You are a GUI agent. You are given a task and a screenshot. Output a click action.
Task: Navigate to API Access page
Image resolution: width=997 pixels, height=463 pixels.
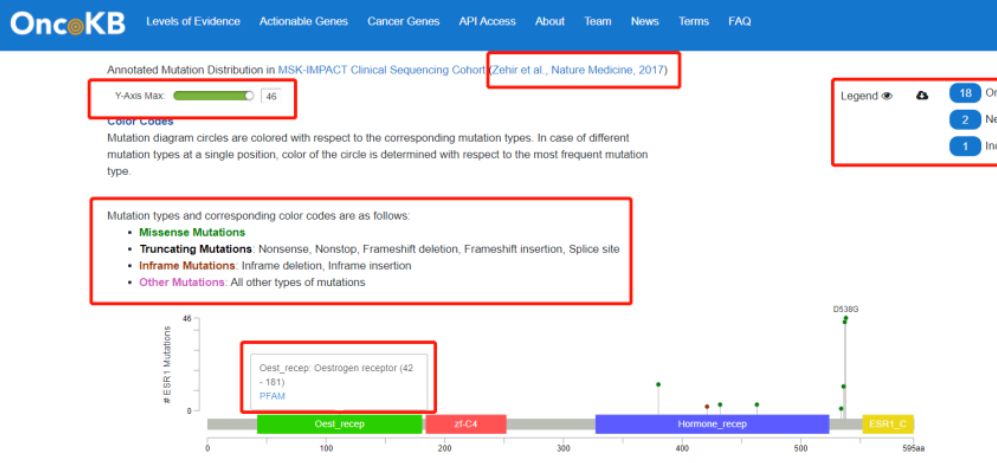487,21
